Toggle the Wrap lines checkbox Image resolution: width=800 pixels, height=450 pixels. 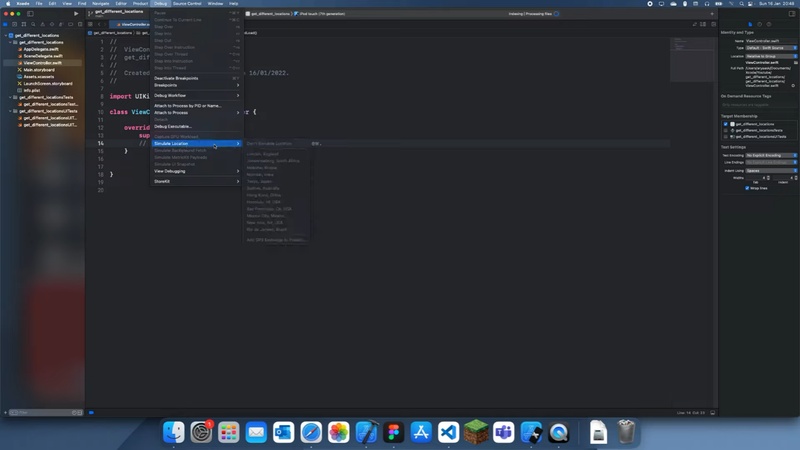(x=747, y=188)
